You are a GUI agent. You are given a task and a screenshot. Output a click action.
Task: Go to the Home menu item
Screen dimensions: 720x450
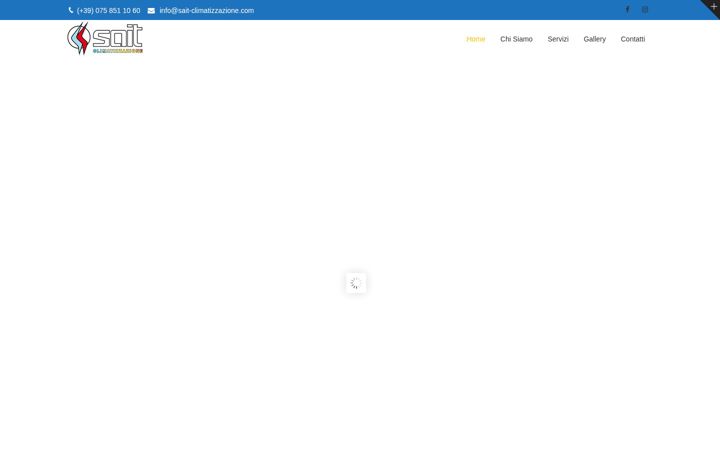point(476,39)
